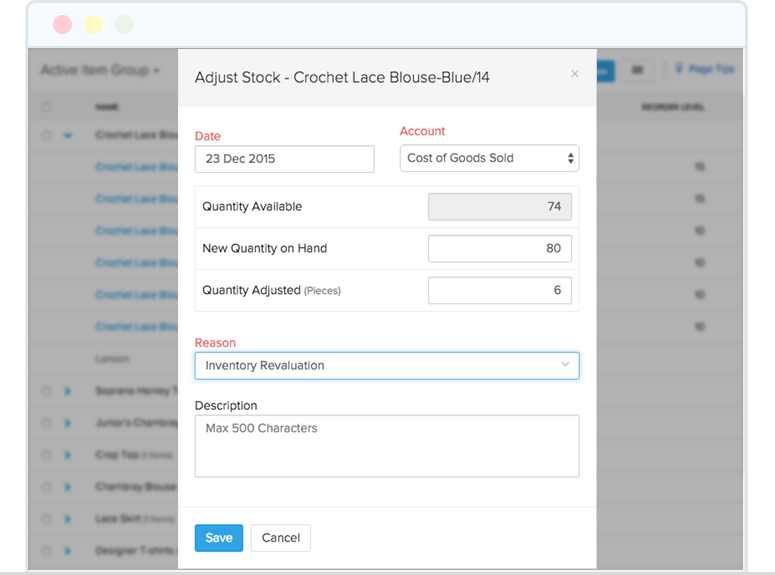Click the Date field showing 23 Dec 2015
The image size is (775, 575).
pyautogui.click(x=284, y=158)
